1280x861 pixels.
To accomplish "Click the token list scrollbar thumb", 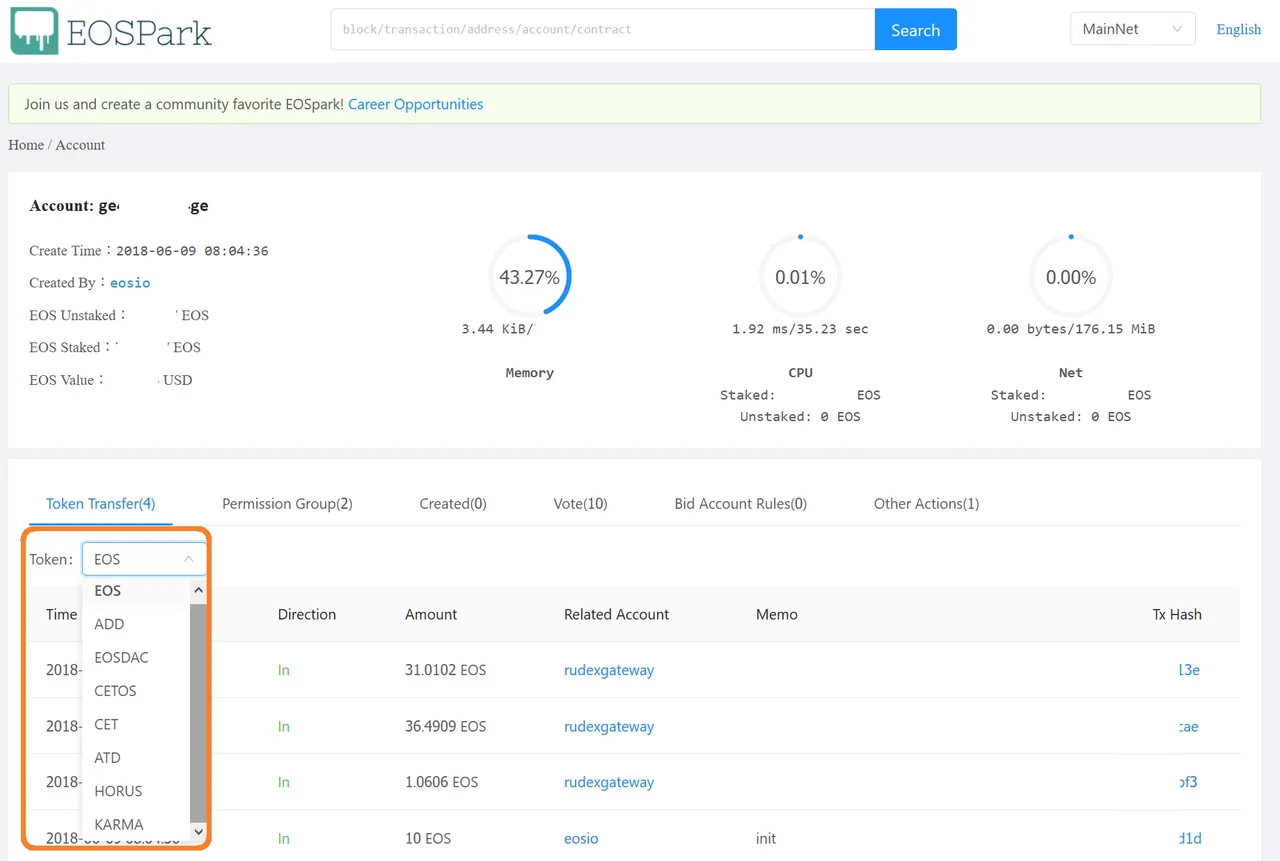I will point(198,711).
